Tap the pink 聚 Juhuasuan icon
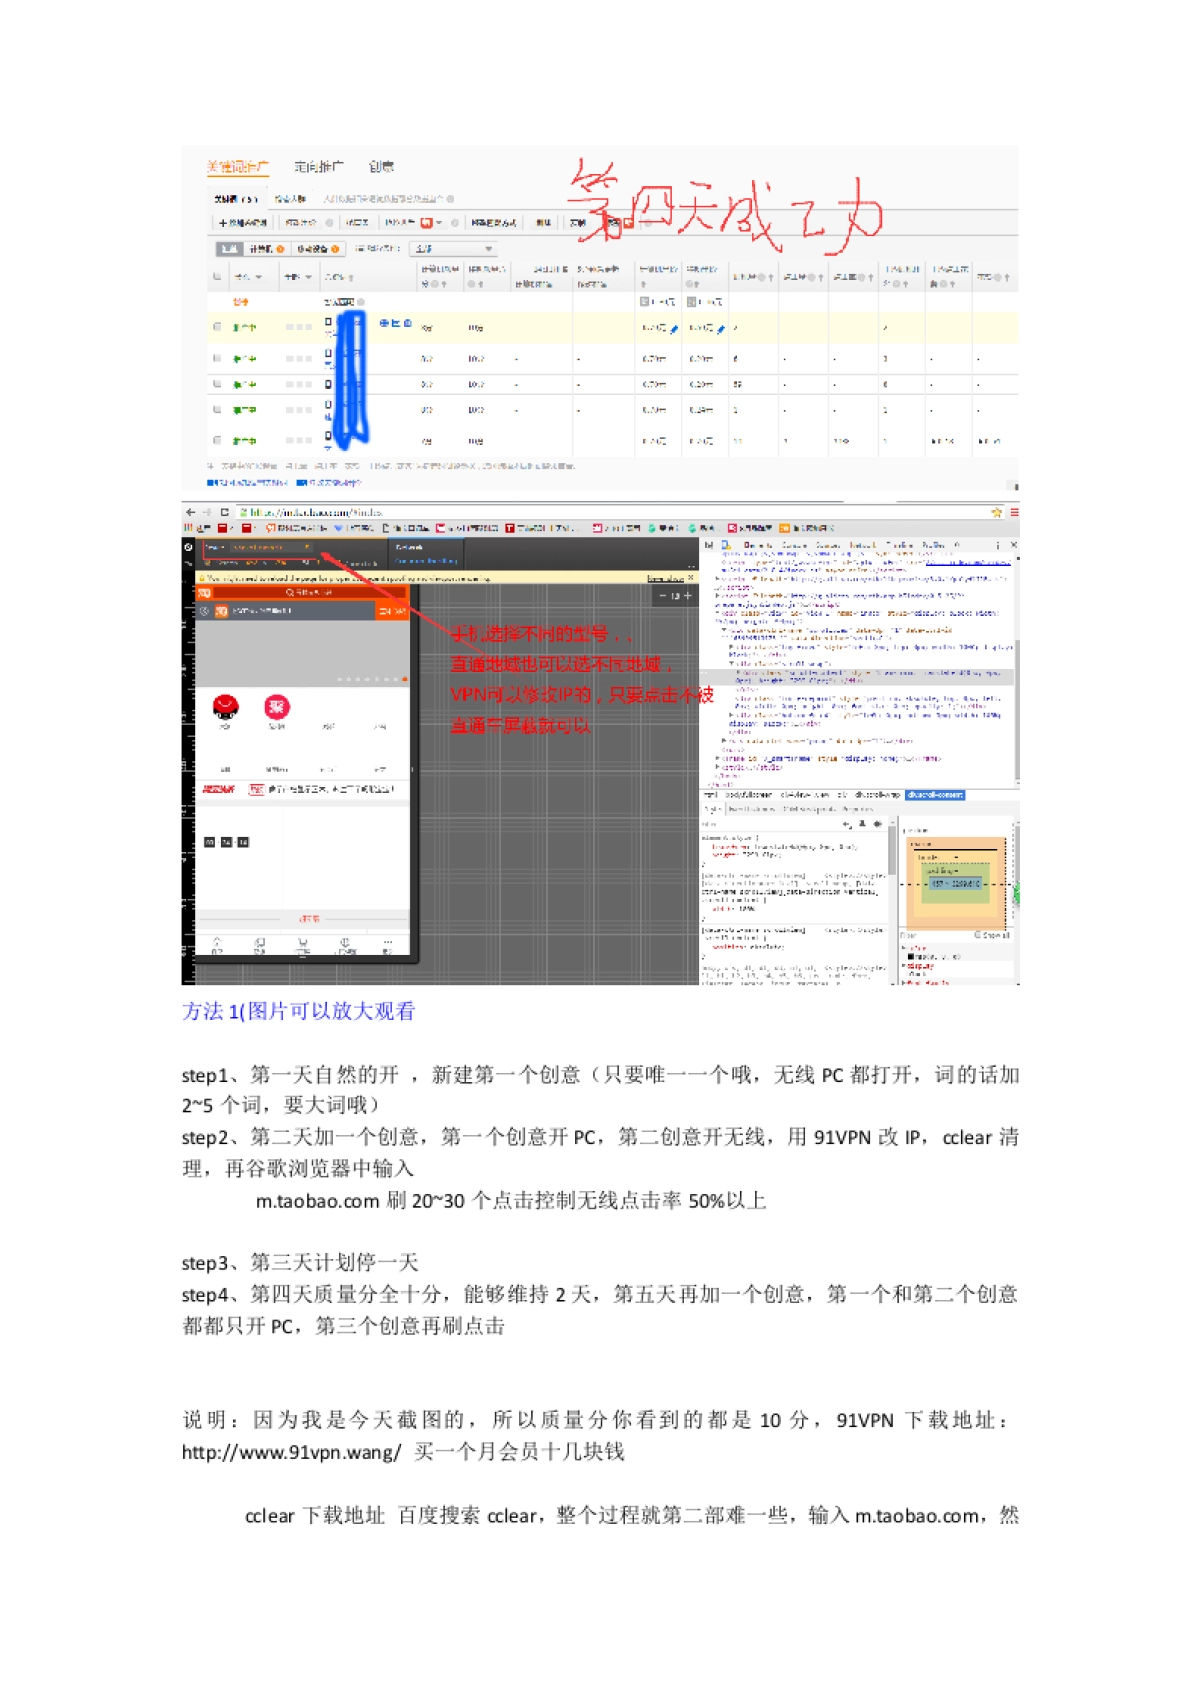The width and height of the screenshot is (1200, 1698). [x=277, y=708]
